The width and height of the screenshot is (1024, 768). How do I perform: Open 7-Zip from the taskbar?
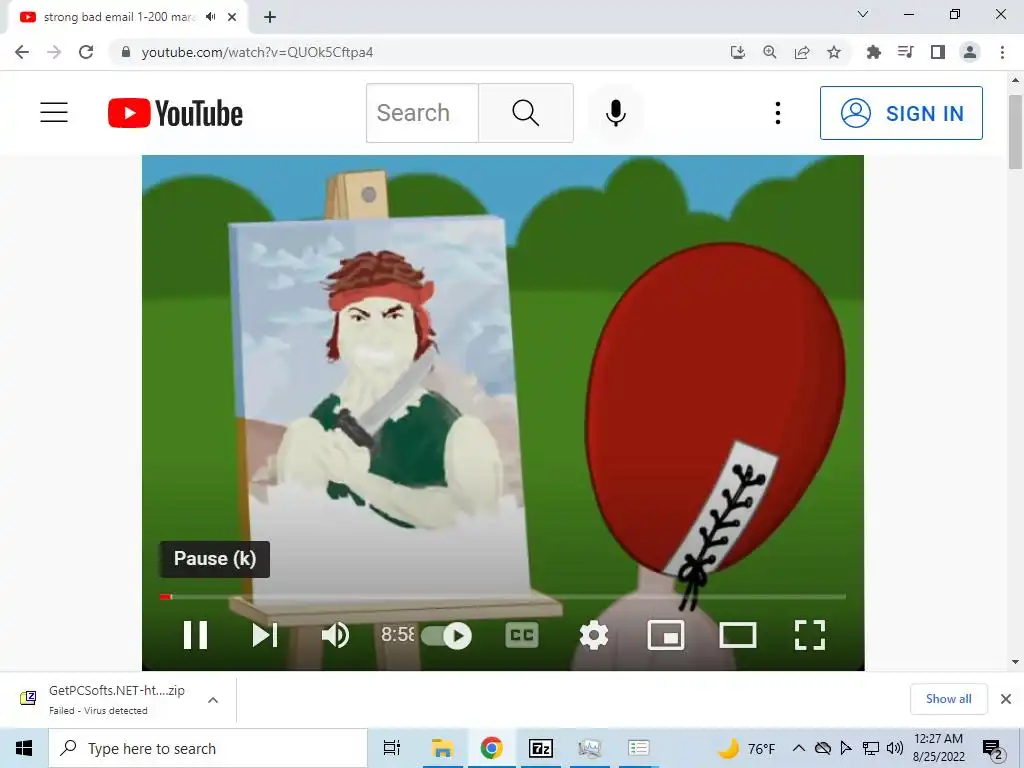tap(541, 748)
